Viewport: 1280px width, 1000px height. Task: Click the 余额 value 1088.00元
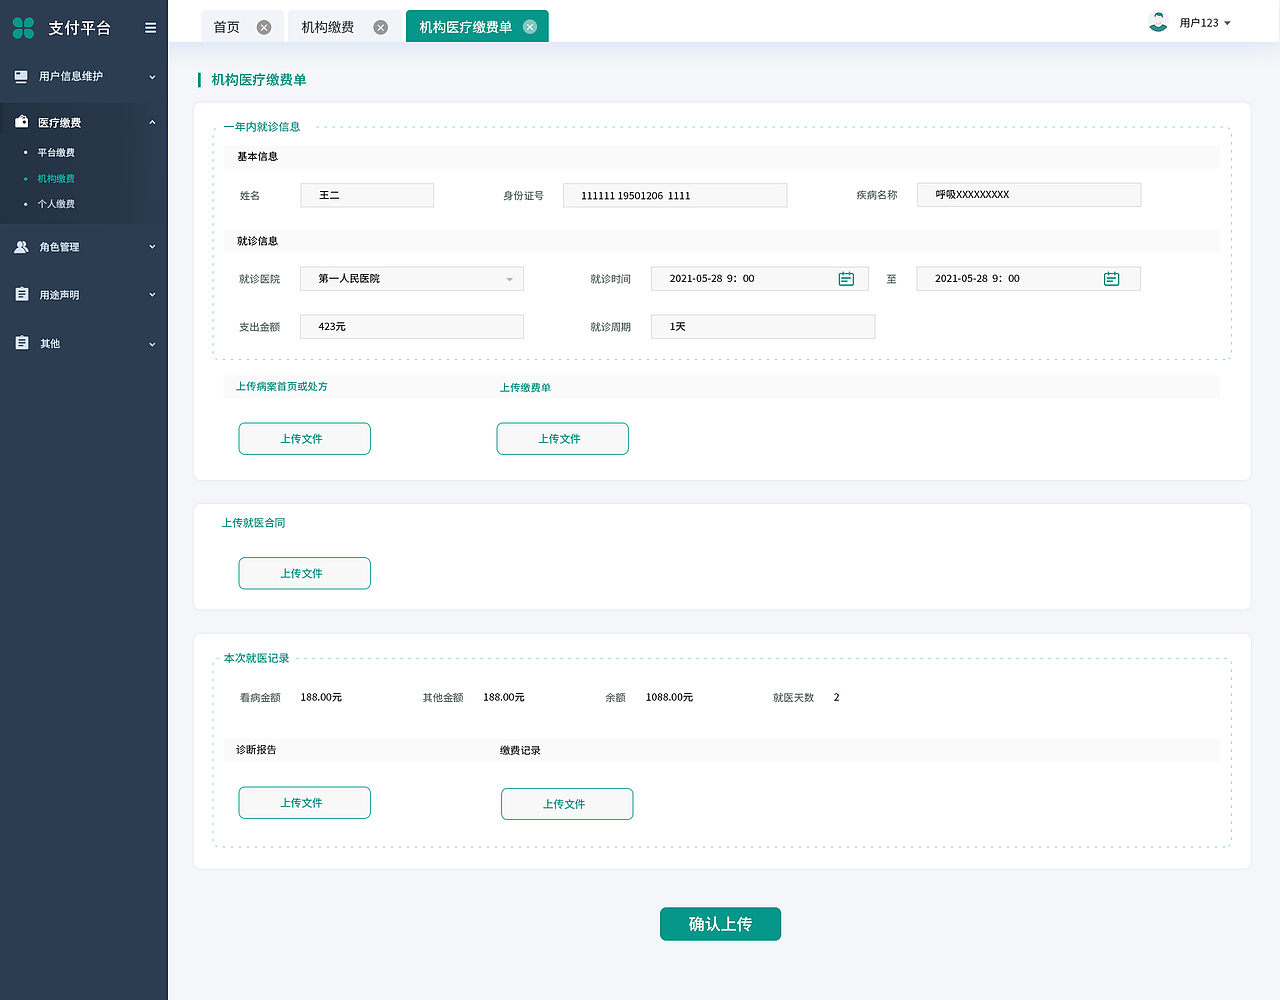669,698
